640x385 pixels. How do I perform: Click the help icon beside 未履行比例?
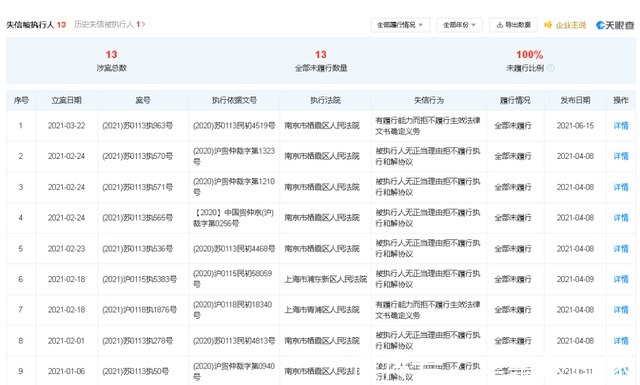coord(551,68)
